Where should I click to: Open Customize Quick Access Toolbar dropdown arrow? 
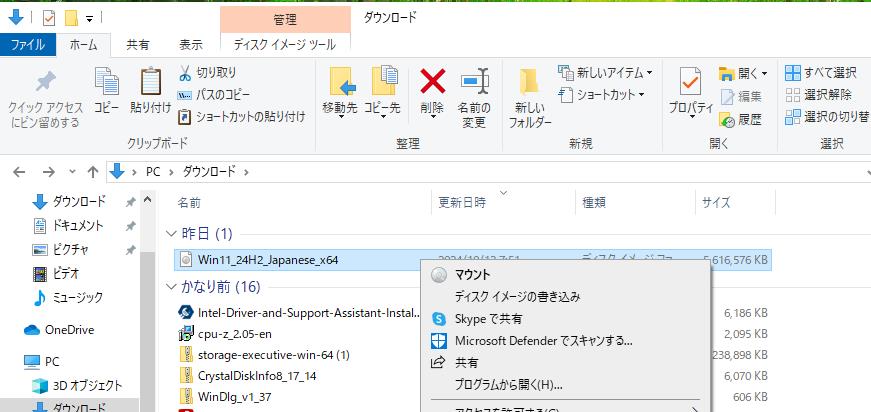pos(89,19)
